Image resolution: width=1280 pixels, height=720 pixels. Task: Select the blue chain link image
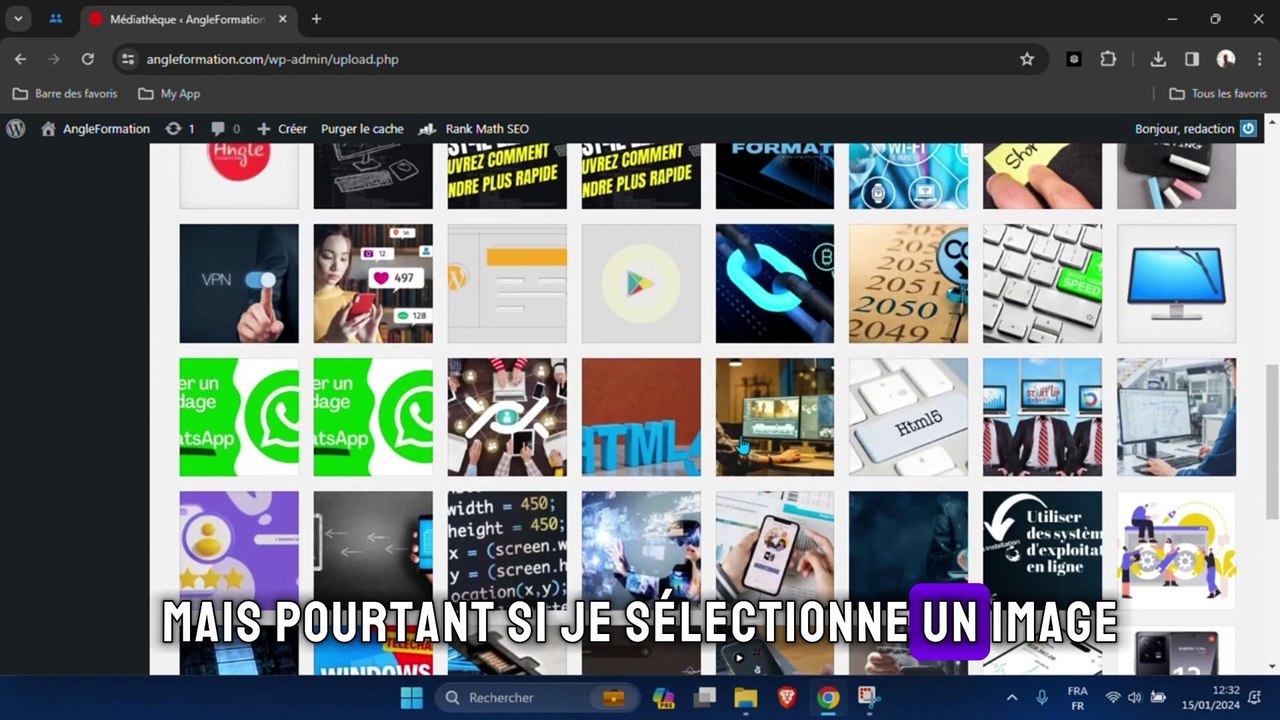pyautogui.click(x=775, y=283)
